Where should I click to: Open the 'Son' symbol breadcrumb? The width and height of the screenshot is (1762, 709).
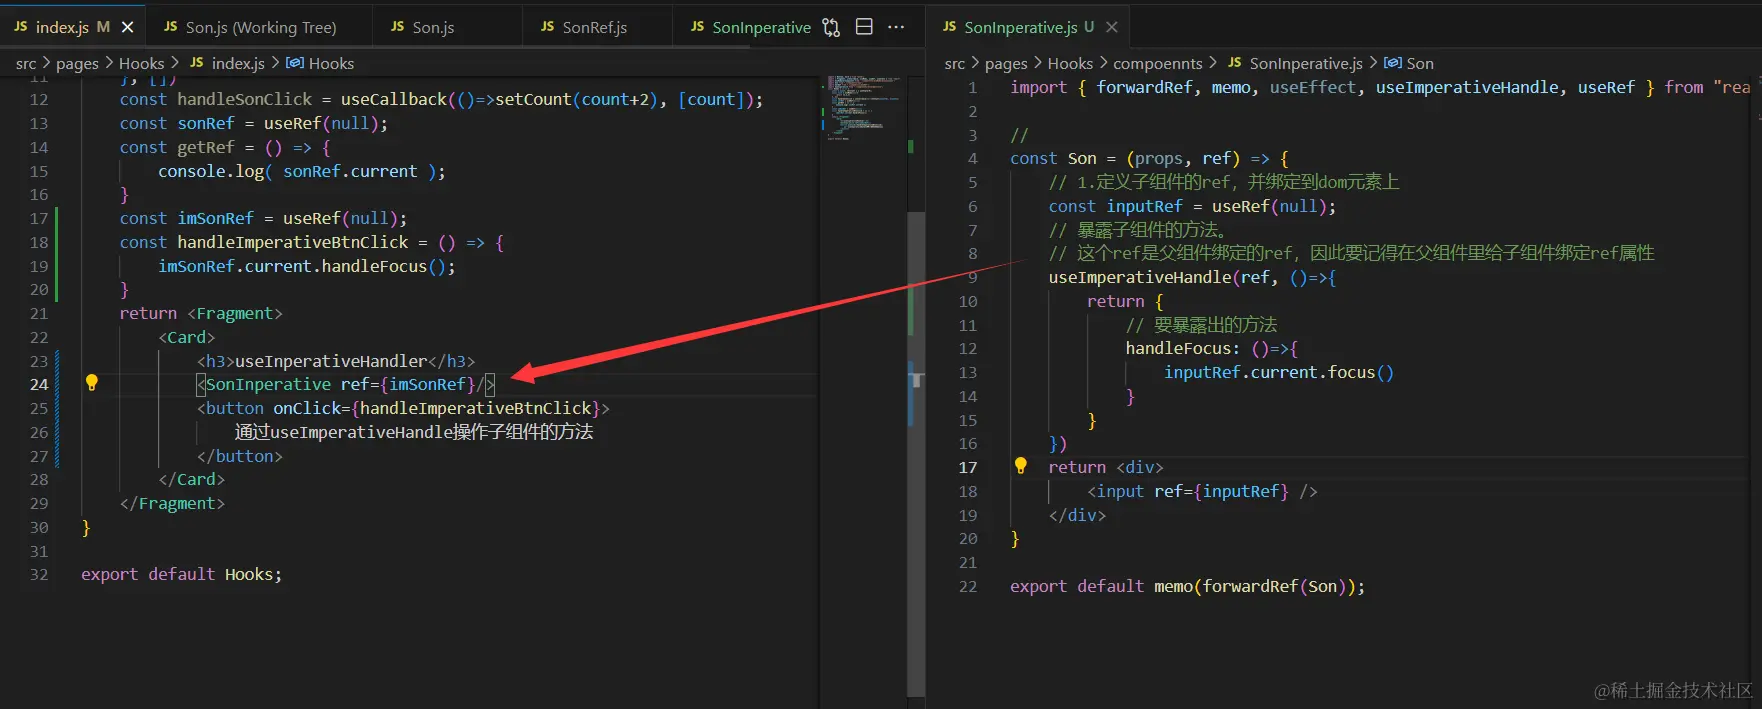pyautogui.click(x=1420, y=63)
